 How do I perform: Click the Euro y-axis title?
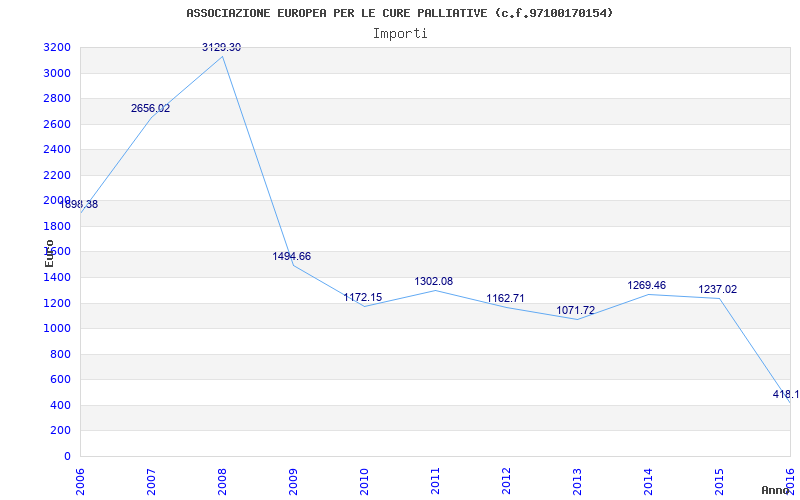(49, 253)
